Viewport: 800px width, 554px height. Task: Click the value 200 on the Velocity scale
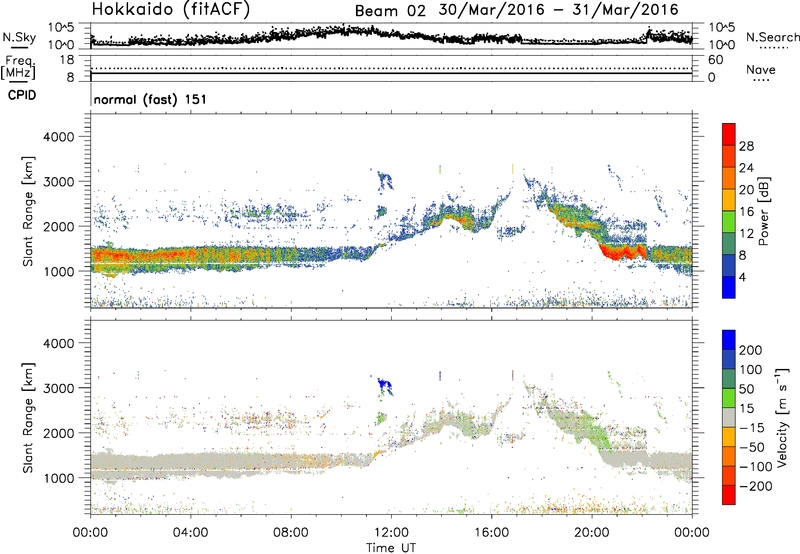[x=751, y=350]
